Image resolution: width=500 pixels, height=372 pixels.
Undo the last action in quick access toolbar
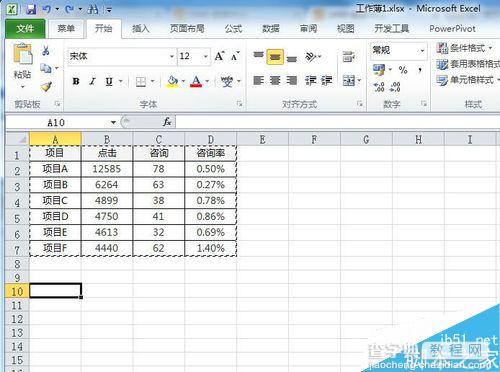[46, 9]
